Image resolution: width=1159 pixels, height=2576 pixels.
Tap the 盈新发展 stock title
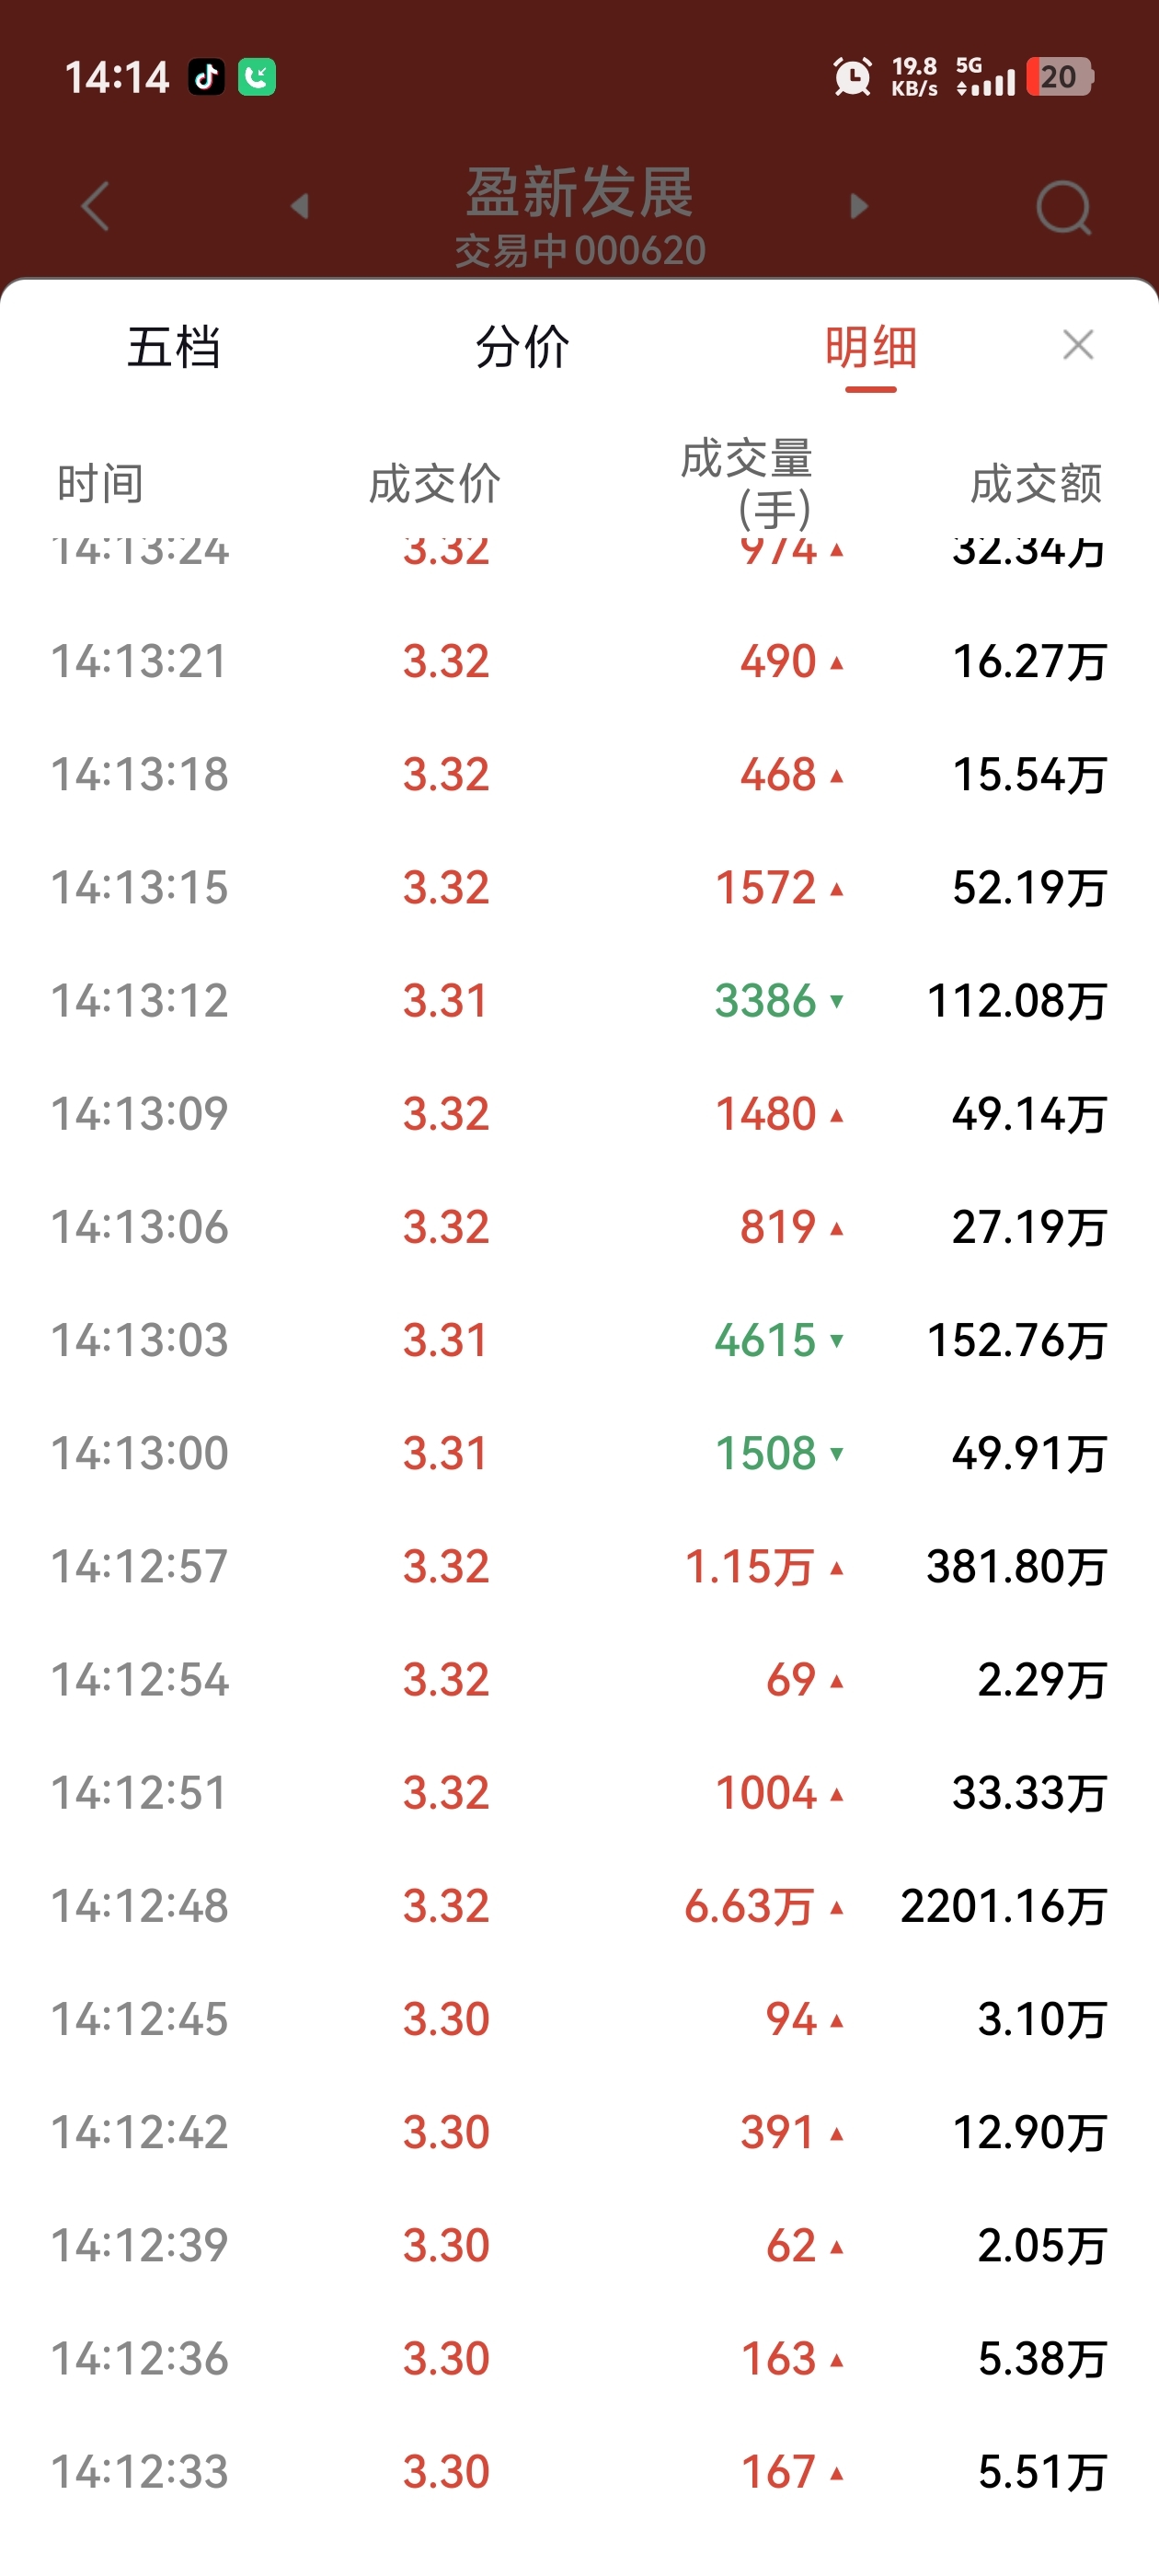(580, 192)
